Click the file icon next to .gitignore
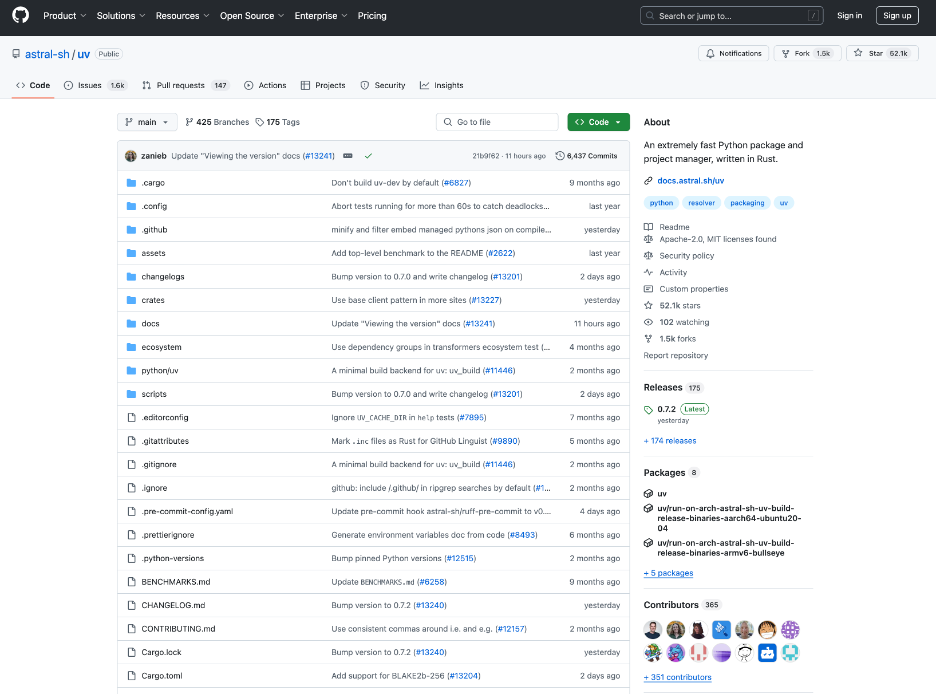This screenshot has width=936, height=694. pyautogui.click(x=131, y=464)
